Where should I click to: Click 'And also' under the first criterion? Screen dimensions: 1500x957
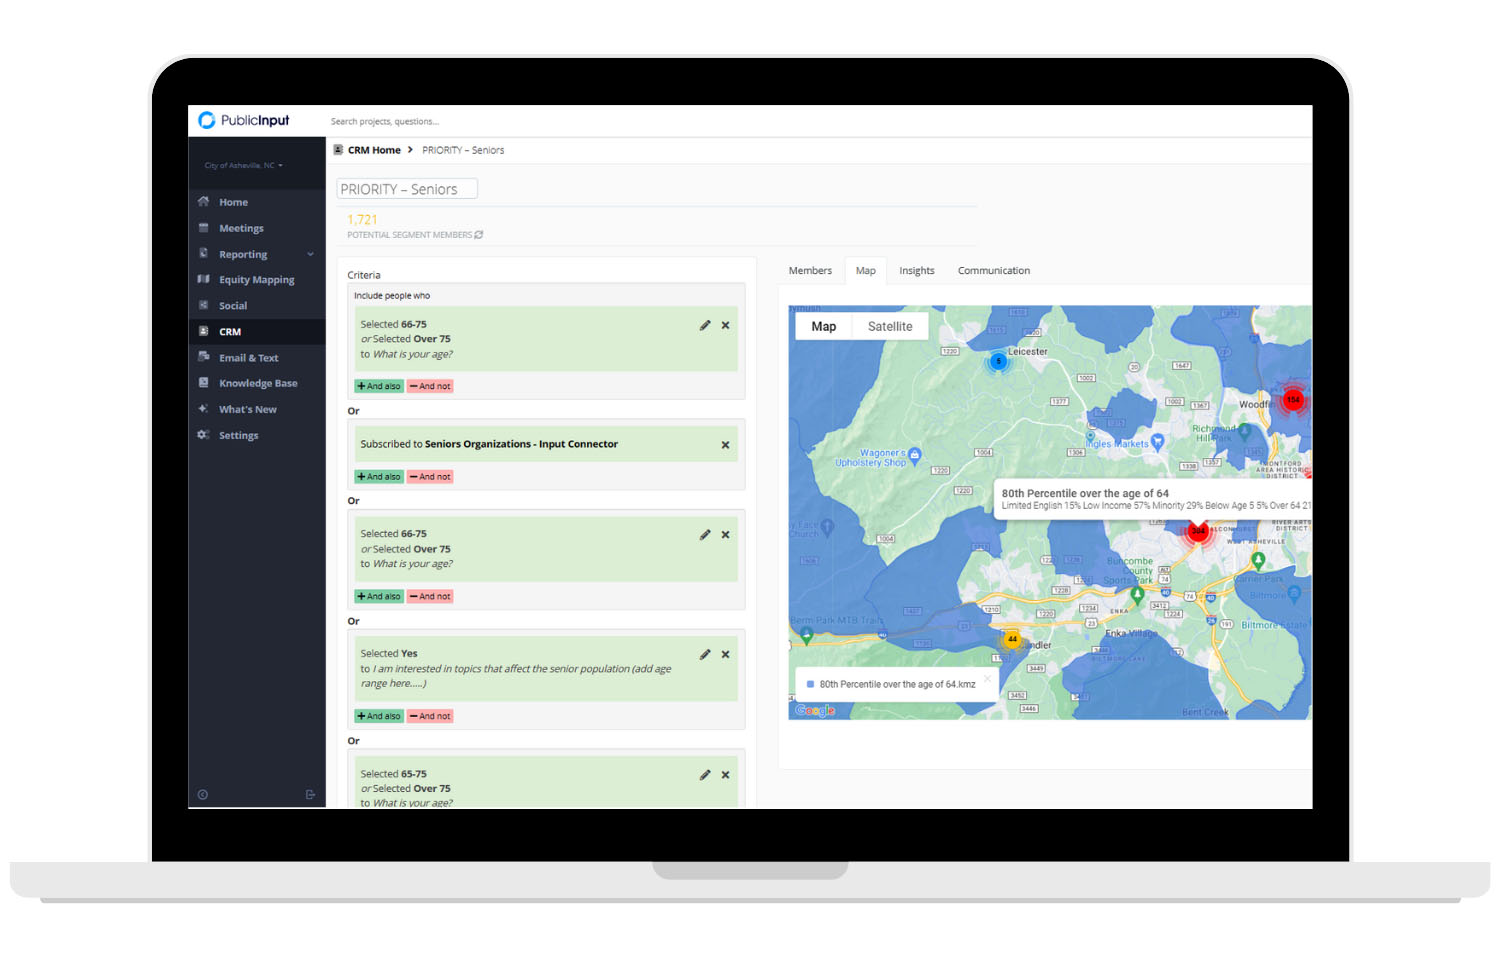379,386
